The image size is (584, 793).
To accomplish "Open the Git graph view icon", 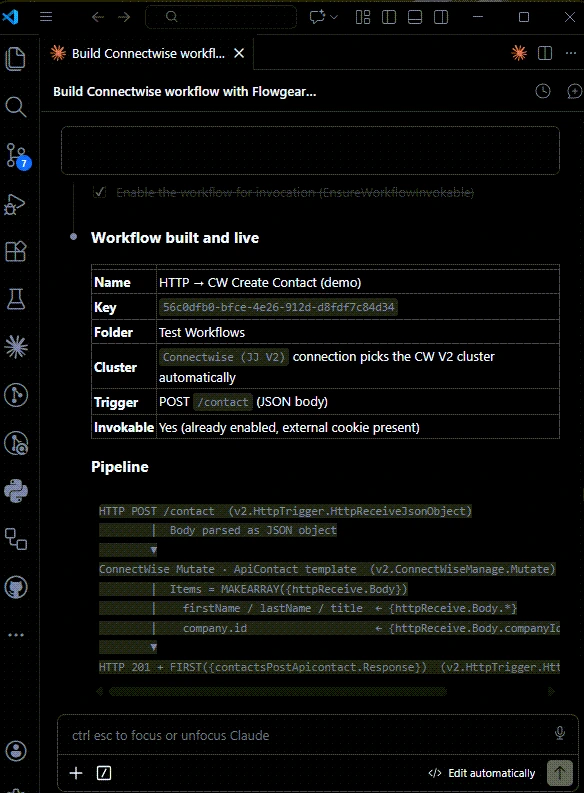I will coord(16,395).
